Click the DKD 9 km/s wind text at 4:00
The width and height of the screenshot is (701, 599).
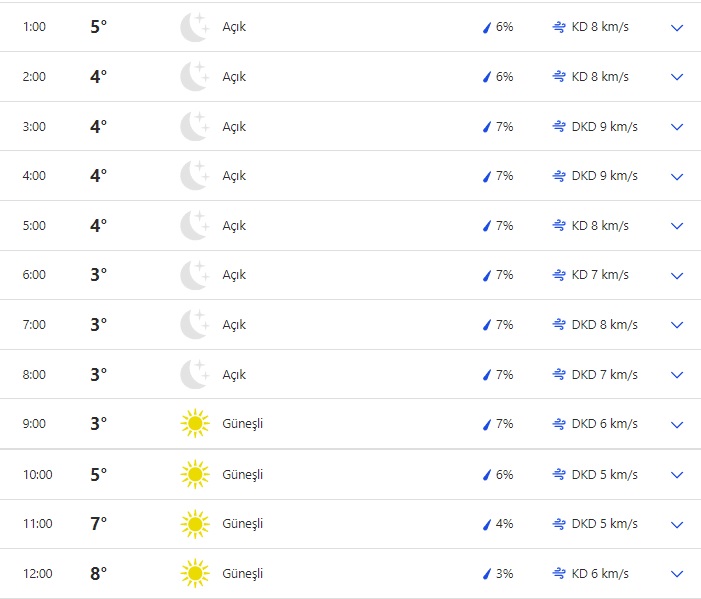click(604, 176)
